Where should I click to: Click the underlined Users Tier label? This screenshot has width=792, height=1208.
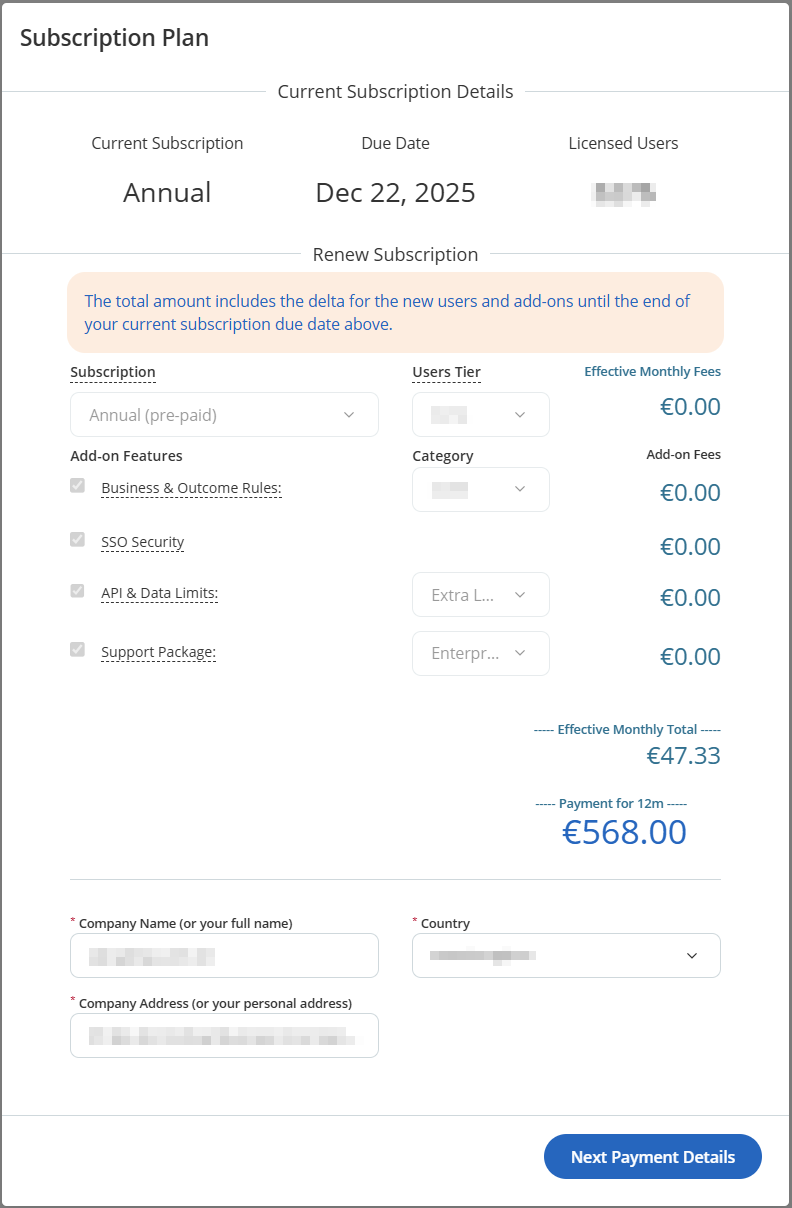point(446,372)
